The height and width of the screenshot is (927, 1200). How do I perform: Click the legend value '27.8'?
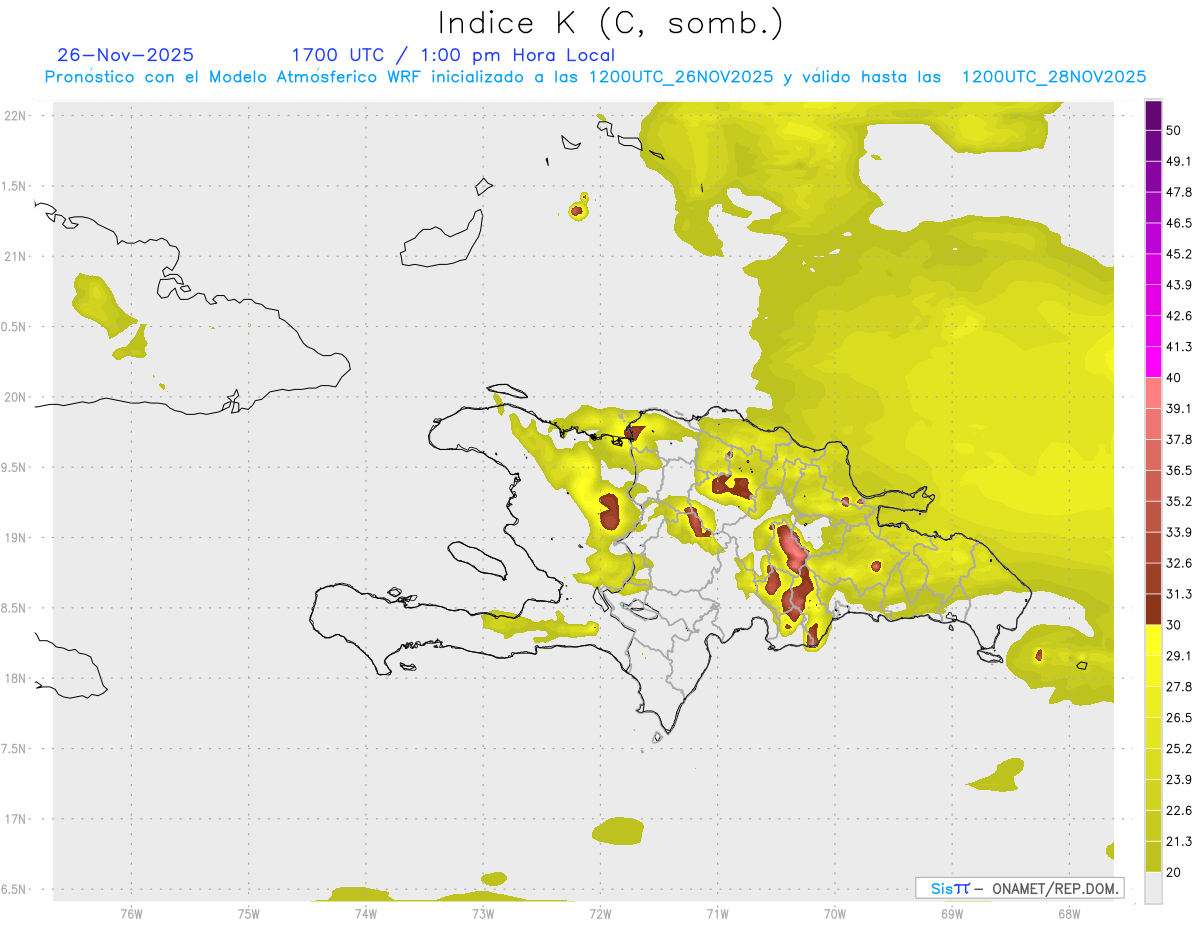[x=1179, y=687]
